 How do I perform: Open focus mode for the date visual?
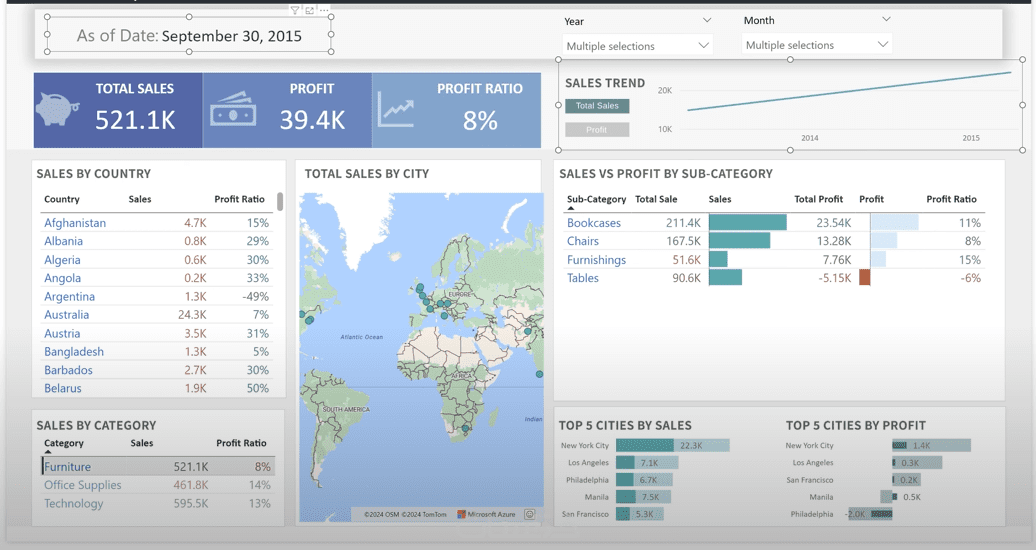click(309, 11)
